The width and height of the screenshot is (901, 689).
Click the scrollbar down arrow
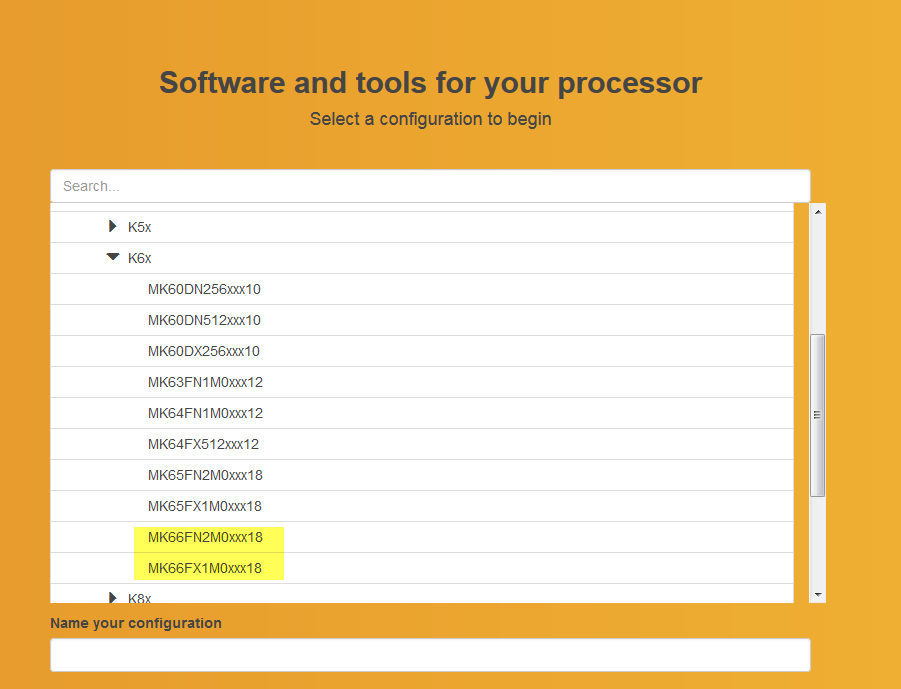(818, 594)
